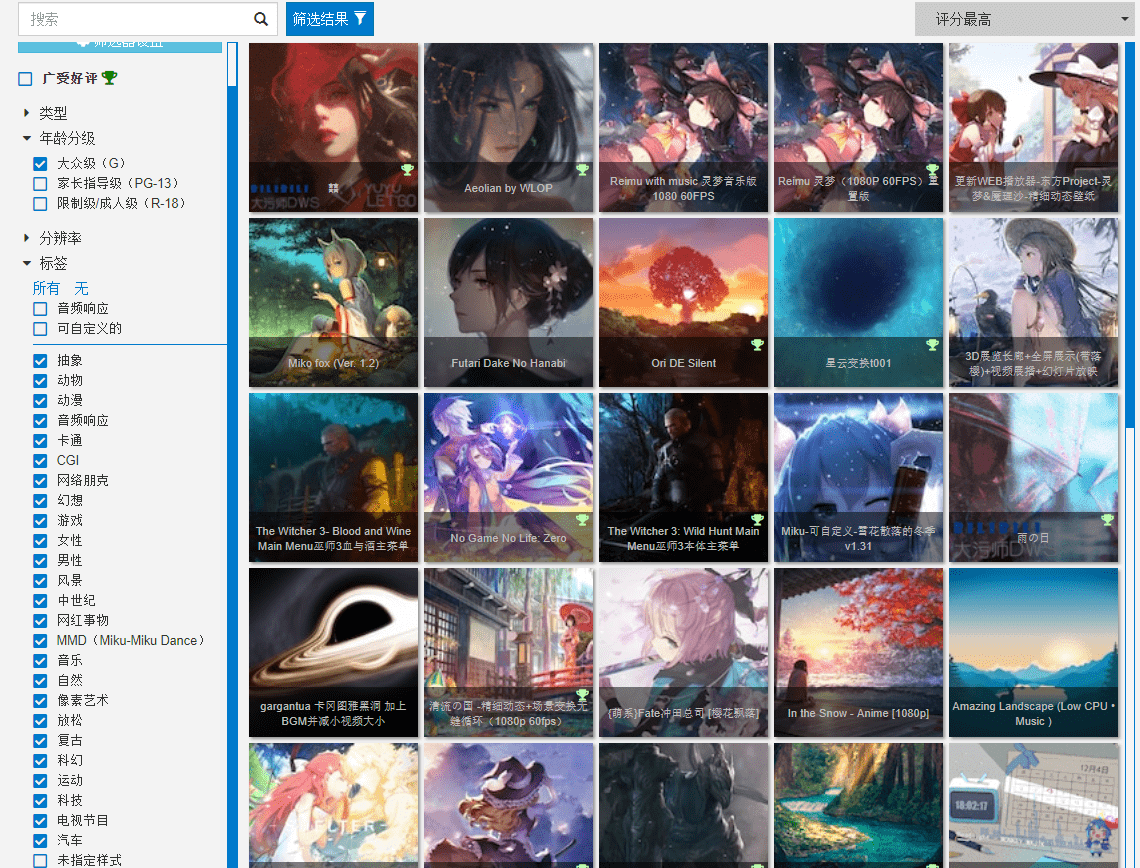This screenshot has width=1140, height=868.
Task: Enable the 广受好评 checkbox
Action: 26,79
